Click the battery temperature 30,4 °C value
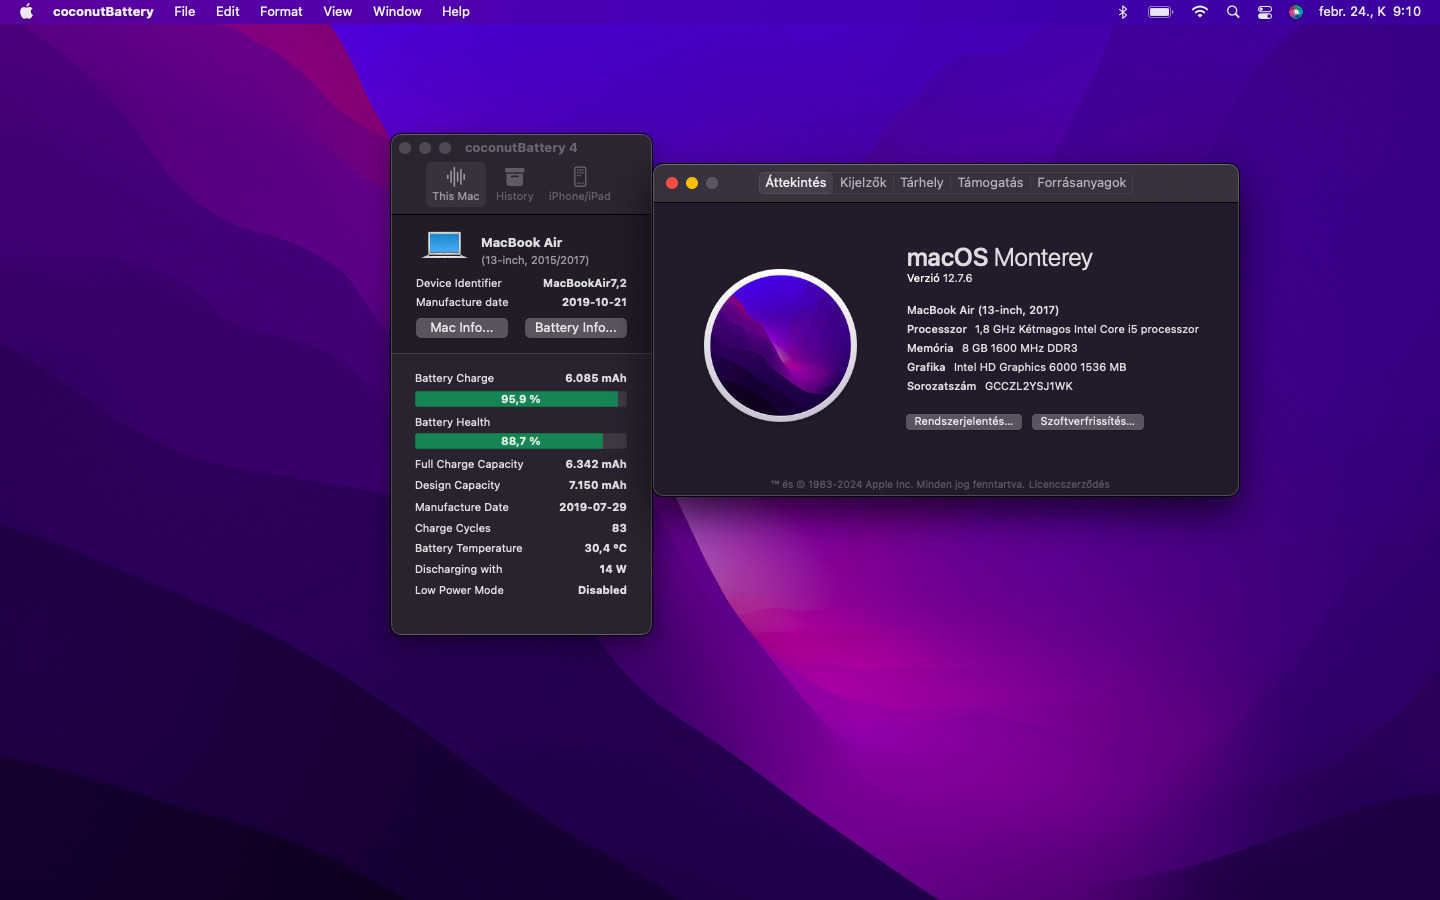 [x=606, y=548]
